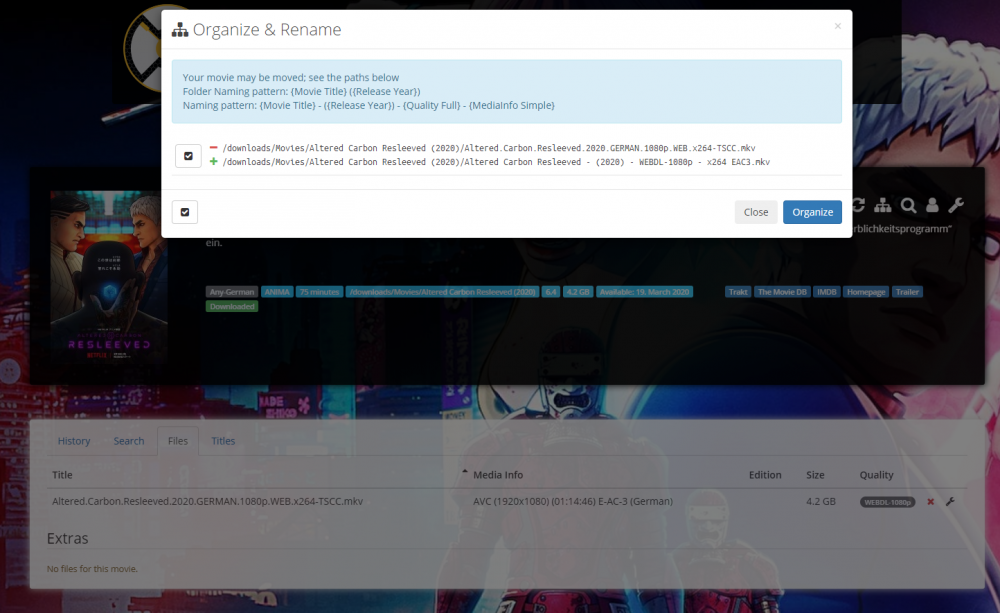Open the Search tab
This screenshot has width=1000, height=613.
click(x=129, y=441)
